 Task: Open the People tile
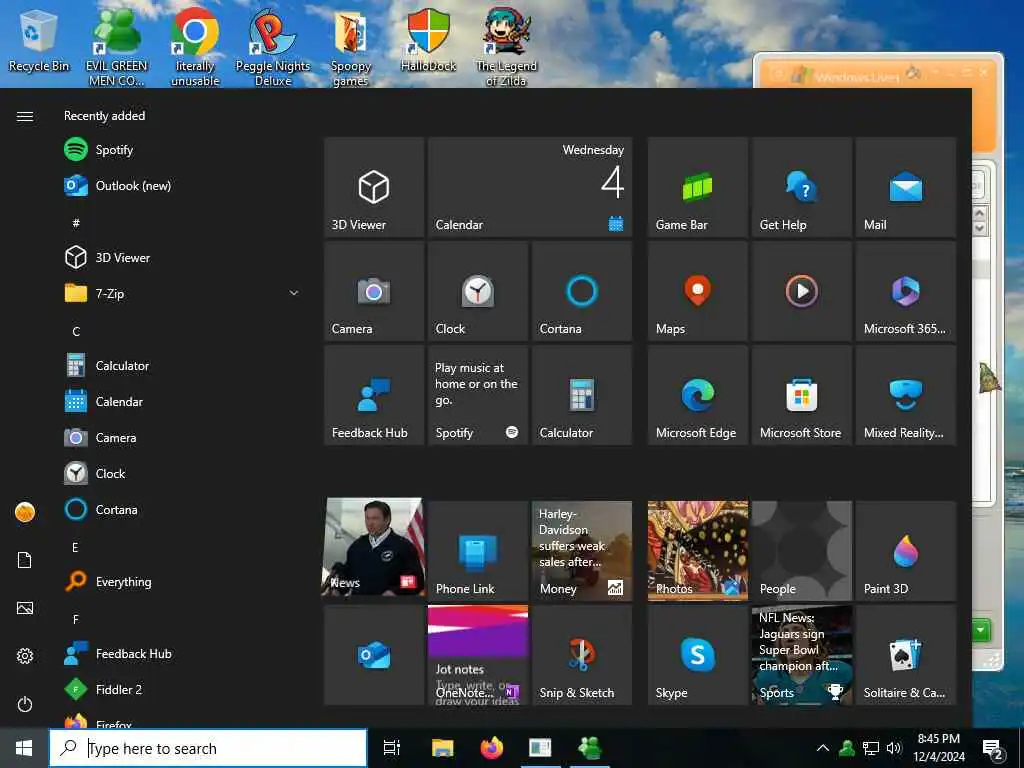[801, 551]
